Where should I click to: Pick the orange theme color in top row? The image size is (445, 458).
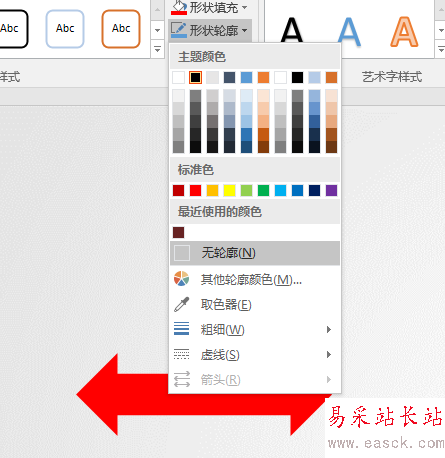[x=263, y=77]
